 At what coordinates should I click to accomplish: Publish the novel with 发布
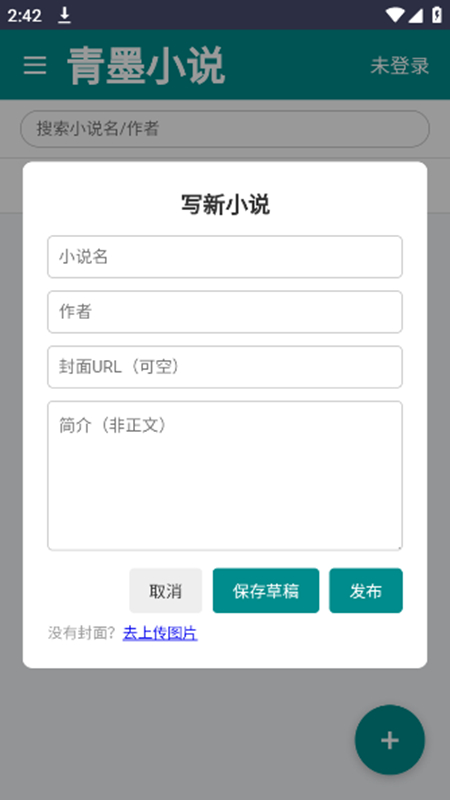366,591
